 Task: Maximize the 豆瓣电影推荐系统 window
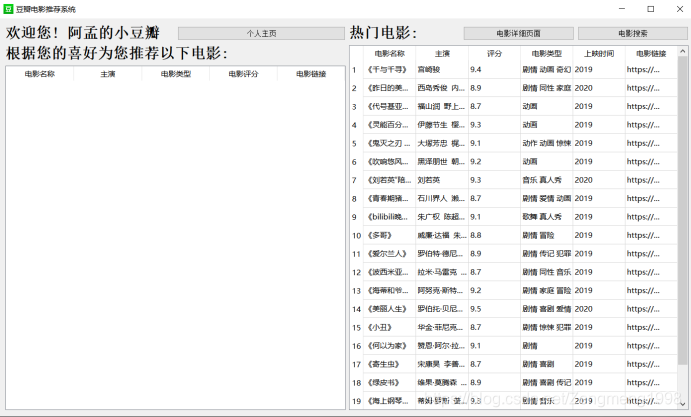tap(650, 9)
